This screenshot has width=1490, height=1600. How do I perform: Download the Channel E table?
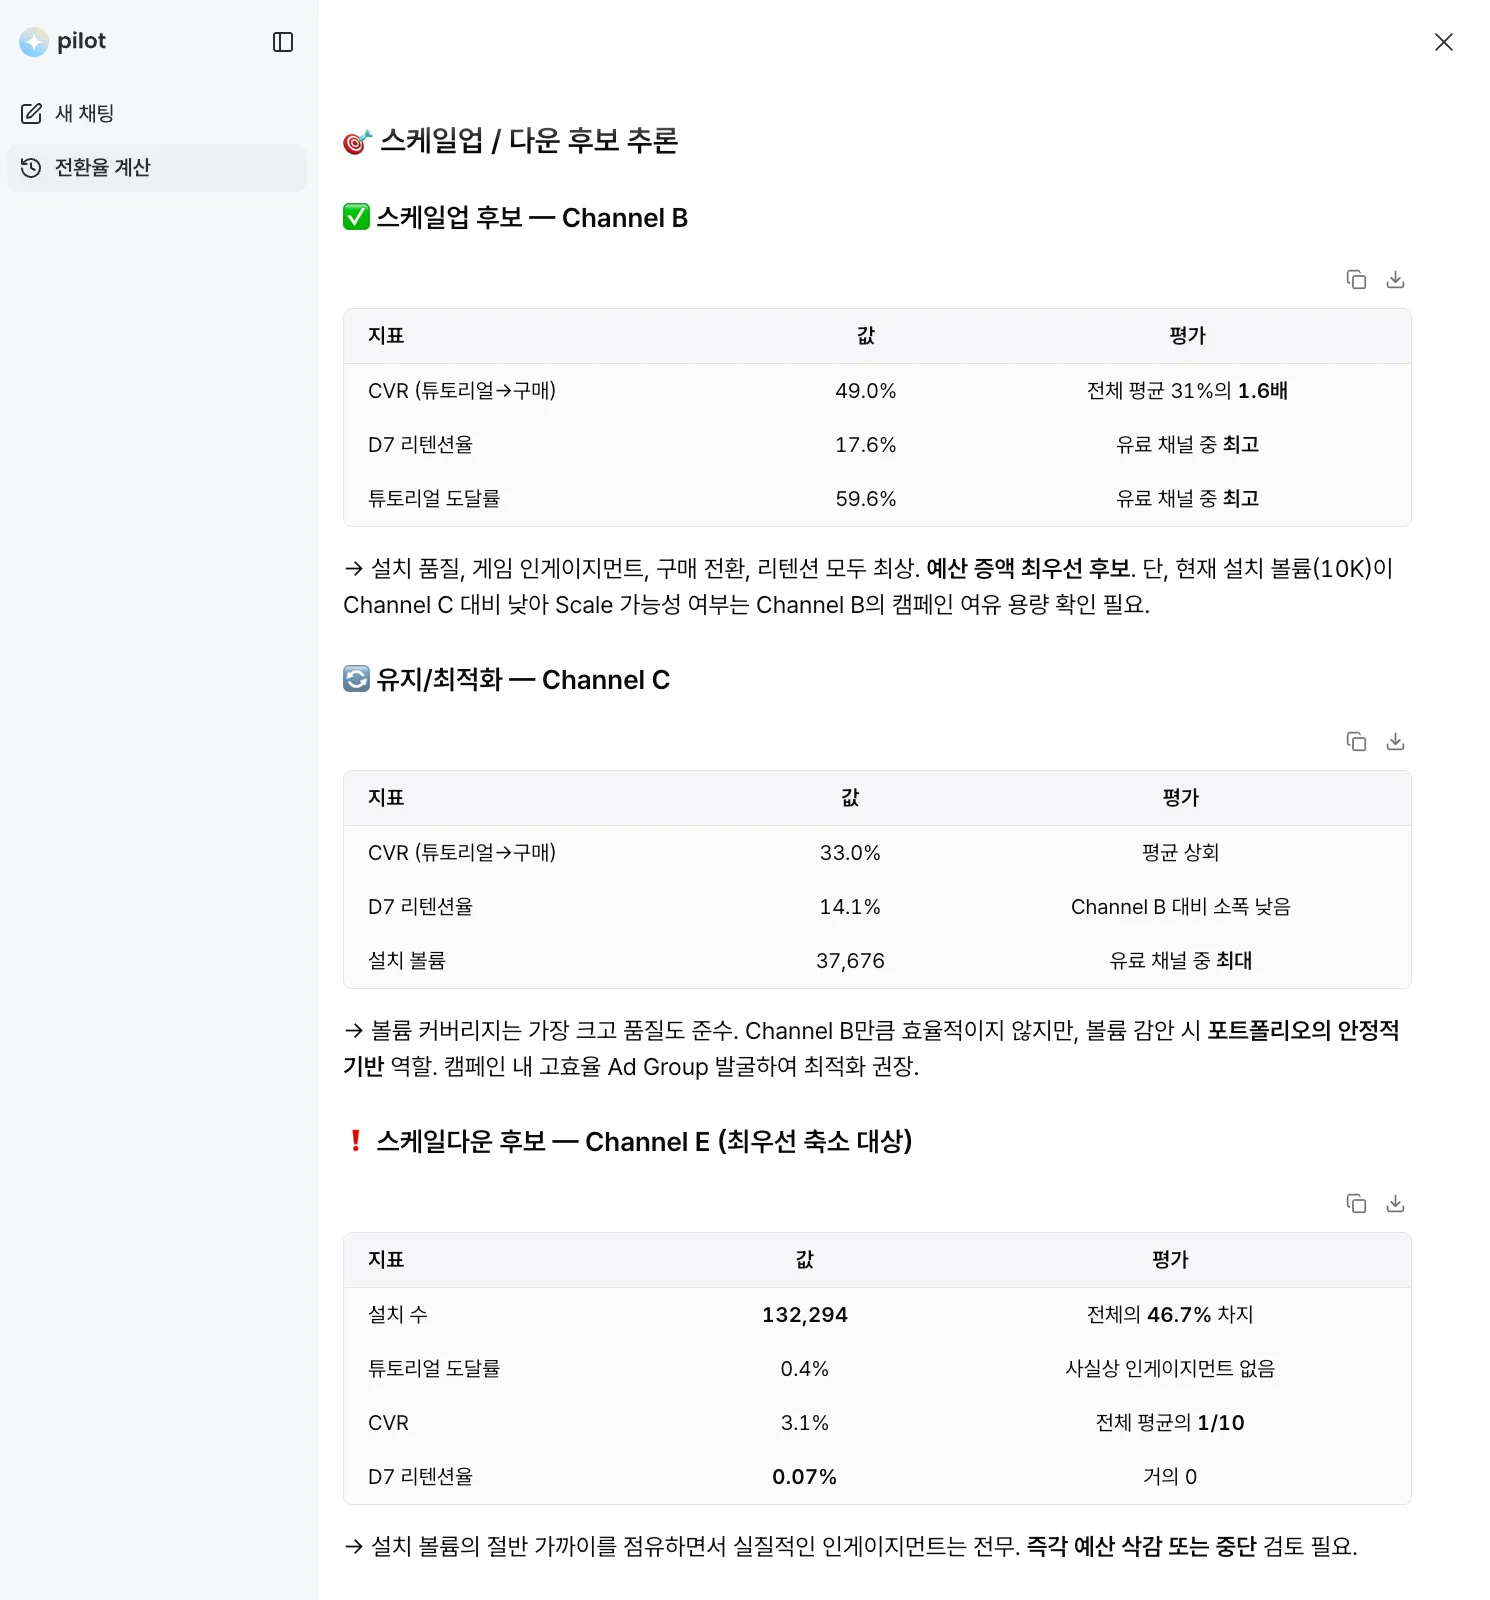(x=1395, y=1204)
